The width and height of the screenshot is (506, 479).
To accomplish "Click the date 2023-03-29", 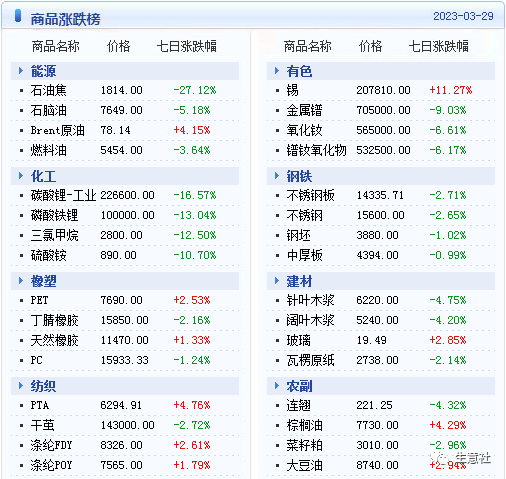I will pos(463,16).
